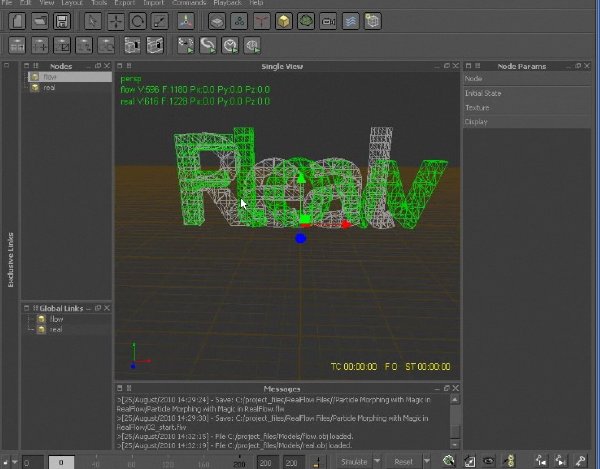Click the blue waves RealWave icon

[350, 21]
